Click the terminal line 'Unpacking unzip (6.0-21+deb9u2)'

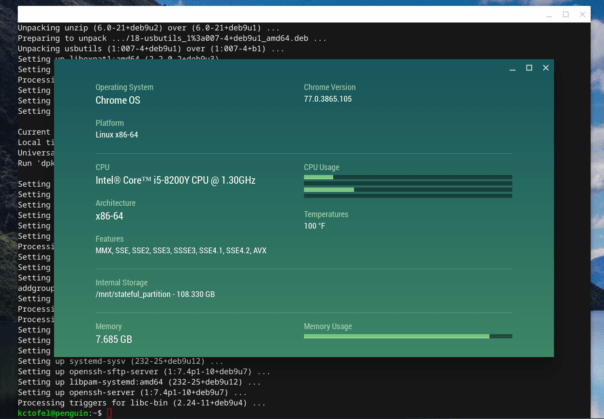[149, 28]
